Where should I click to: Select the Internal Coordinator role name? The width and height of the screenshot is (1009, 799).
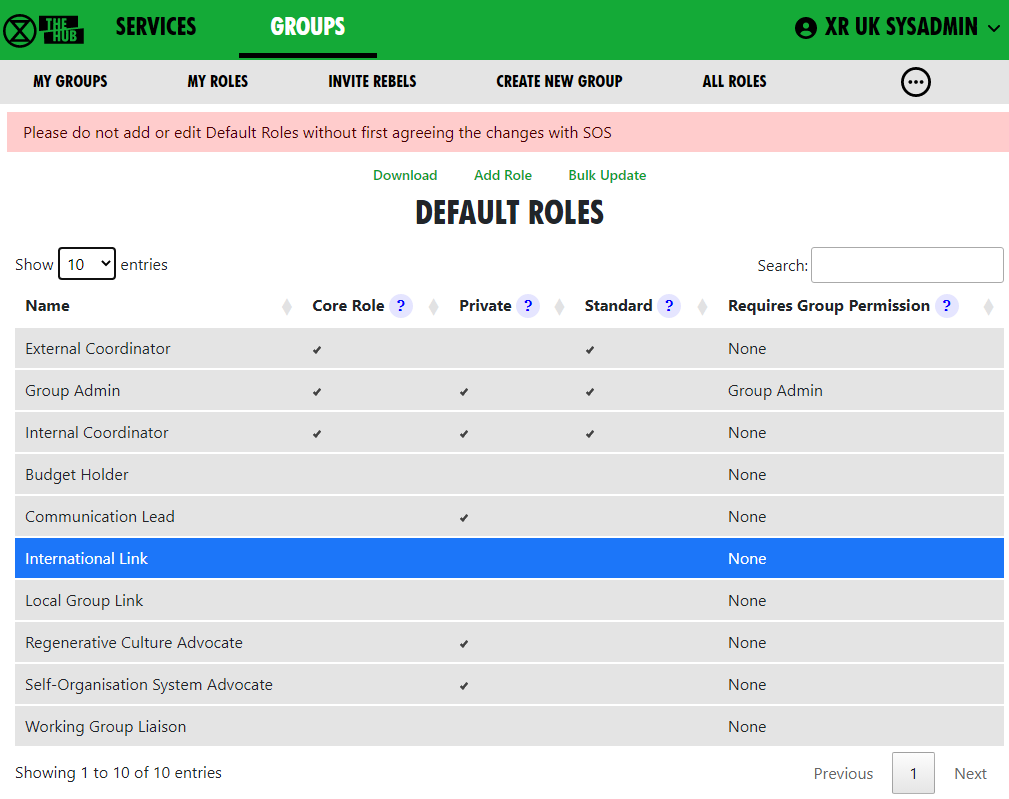tap(97, 432)
